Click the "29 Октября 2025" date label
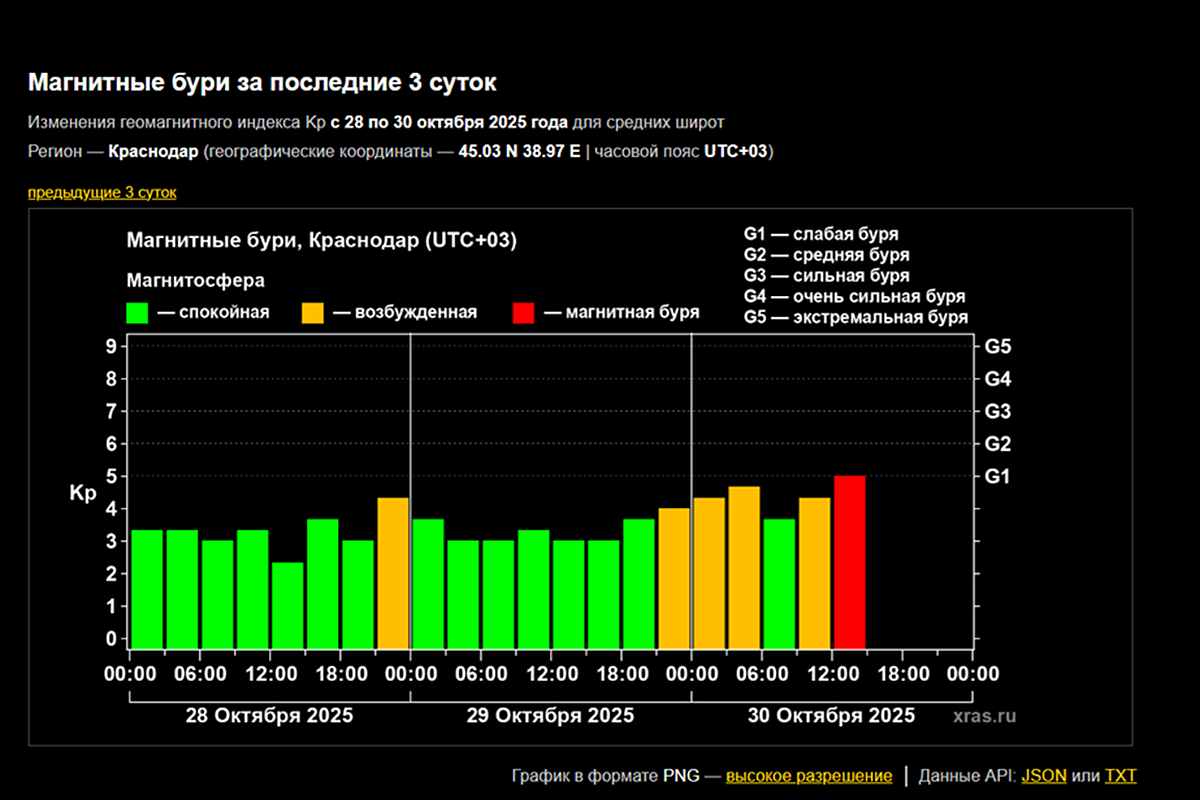The height and width of the screenshot is (800, 1200). pyautogui.click(x=550, y=716)
